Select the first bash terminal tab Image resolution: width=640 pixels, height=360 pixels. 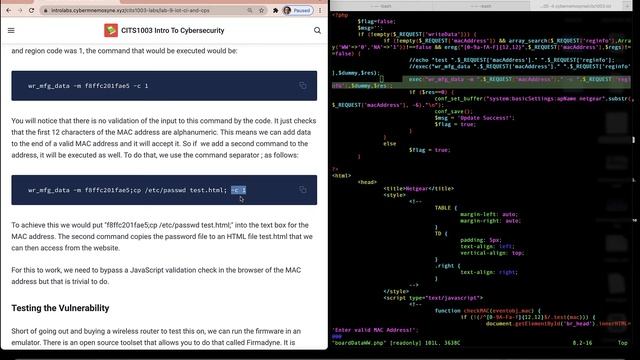[380, 6]
